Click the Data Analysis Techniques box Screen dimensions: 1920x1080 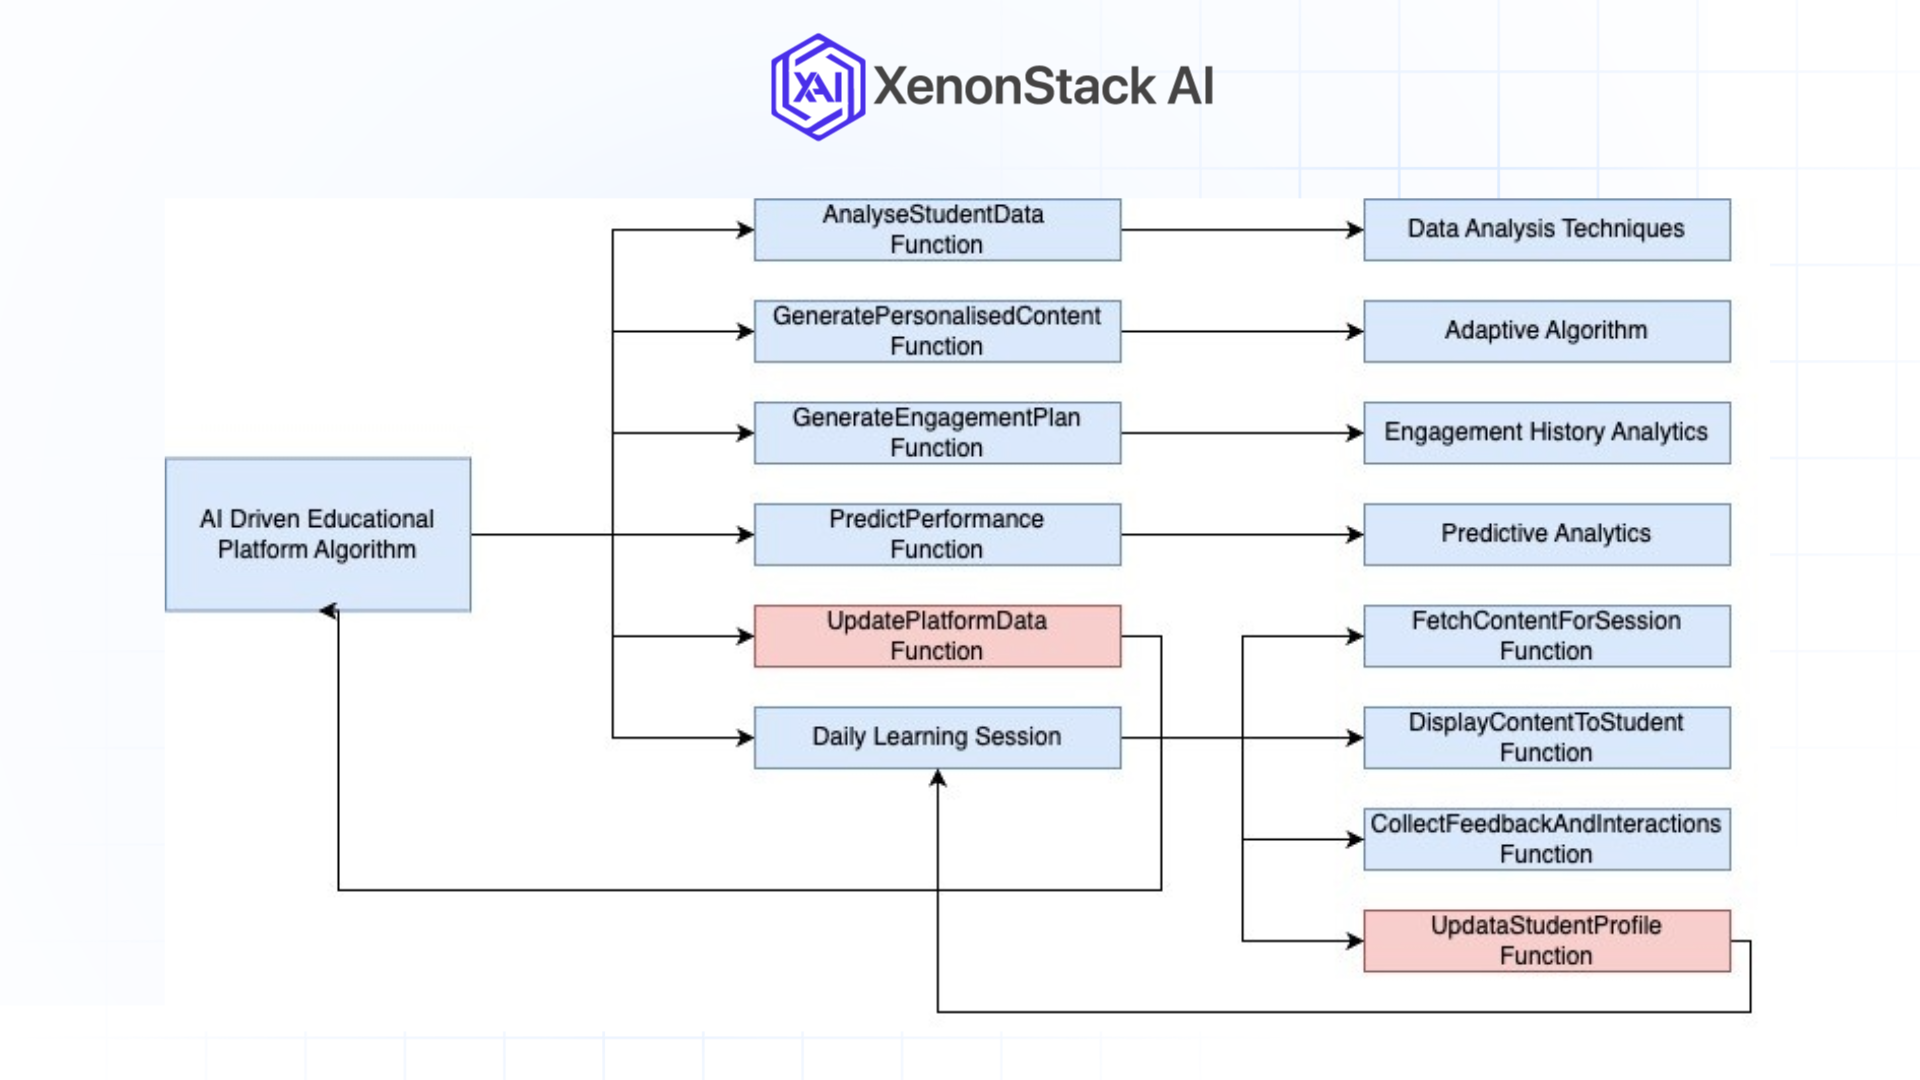tap(1546, 229)
